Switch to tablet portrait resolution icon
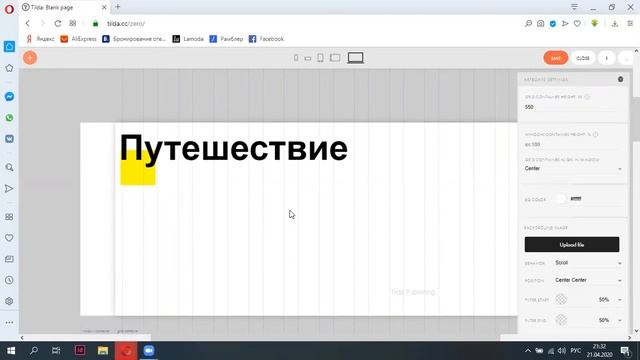This screenshot has height=360, width=640. coord(320,58)
